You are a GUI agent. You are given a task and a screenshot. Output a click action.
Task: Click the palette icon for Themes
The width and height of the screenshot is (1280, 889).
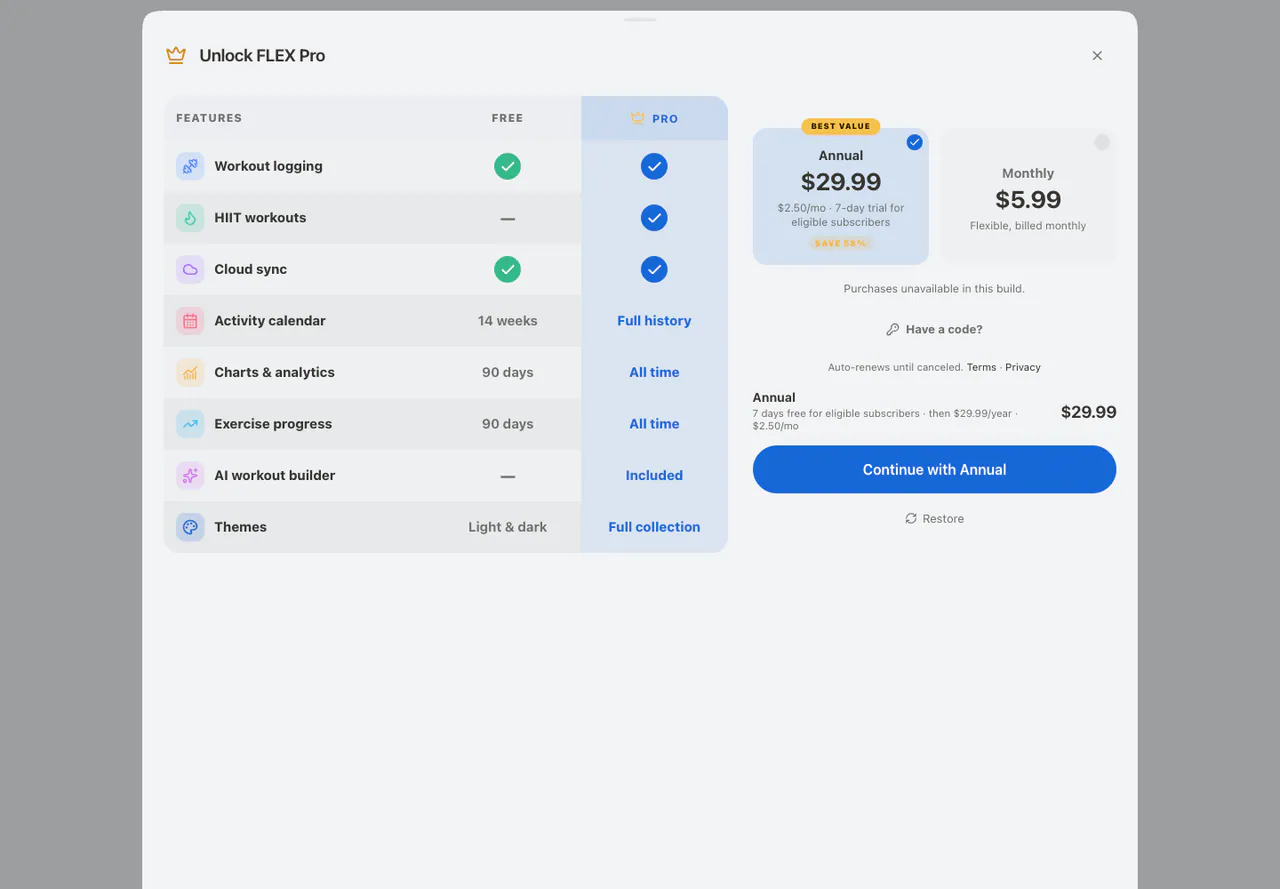click(x=190, y=527)
